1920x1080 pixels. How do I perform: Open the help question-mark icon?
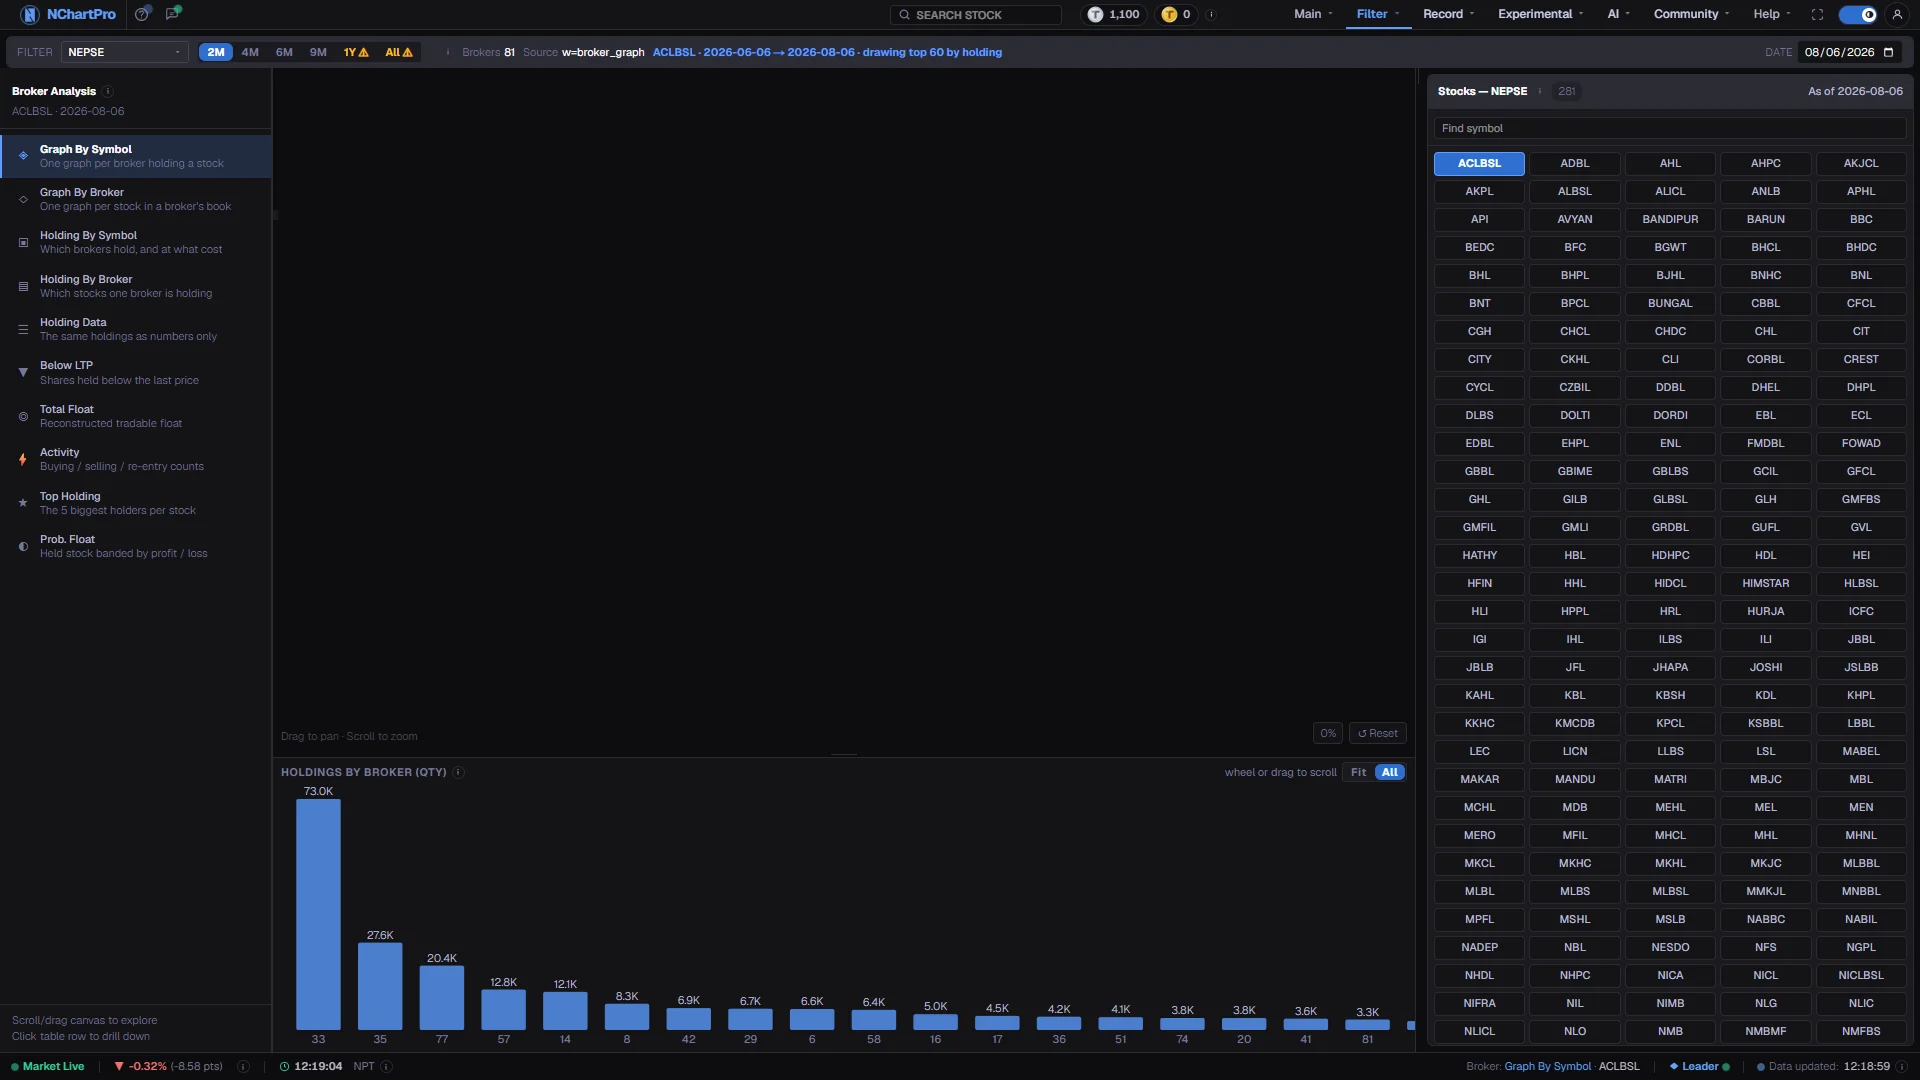pos(142,14)
